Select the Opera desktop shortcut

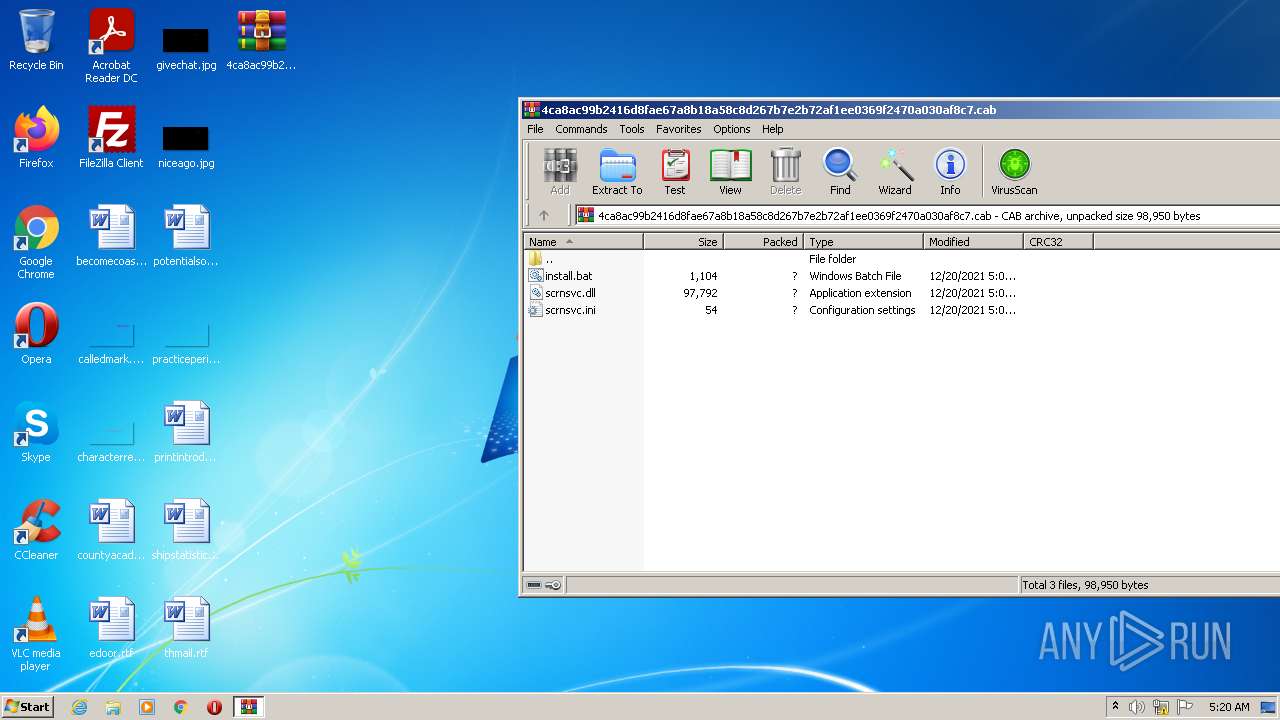36,334
